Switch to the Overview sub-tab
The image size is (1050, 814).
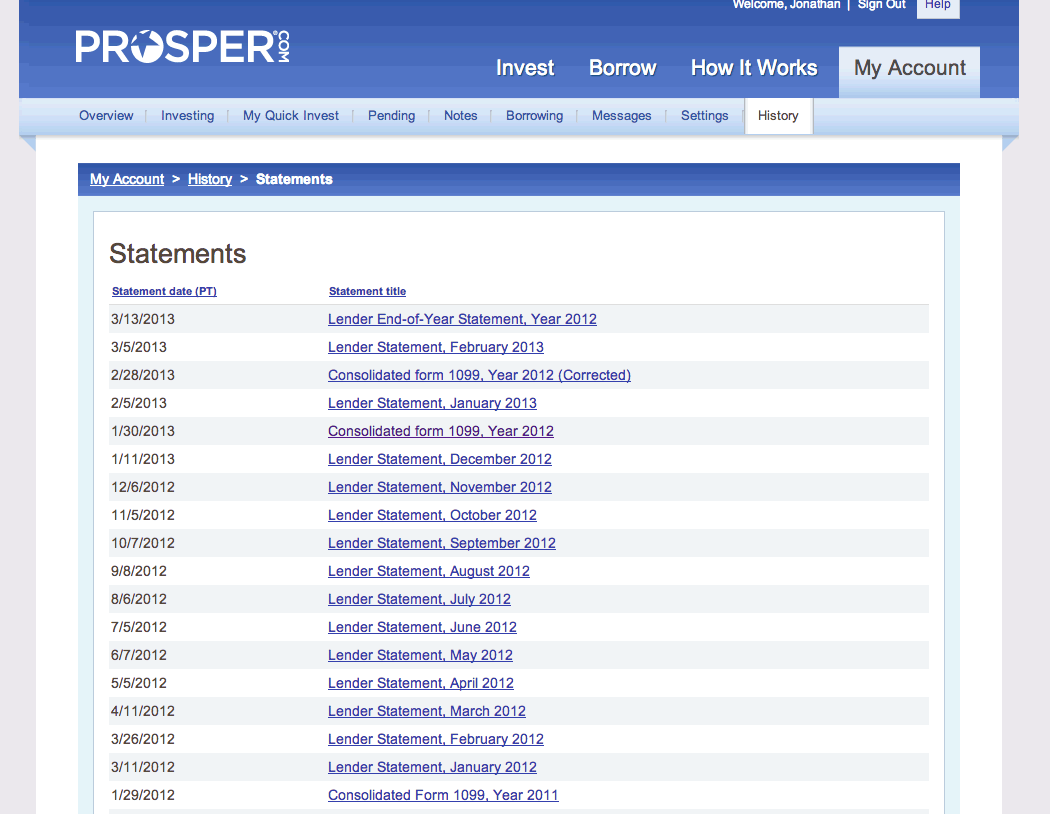click(x=106, y=116)
